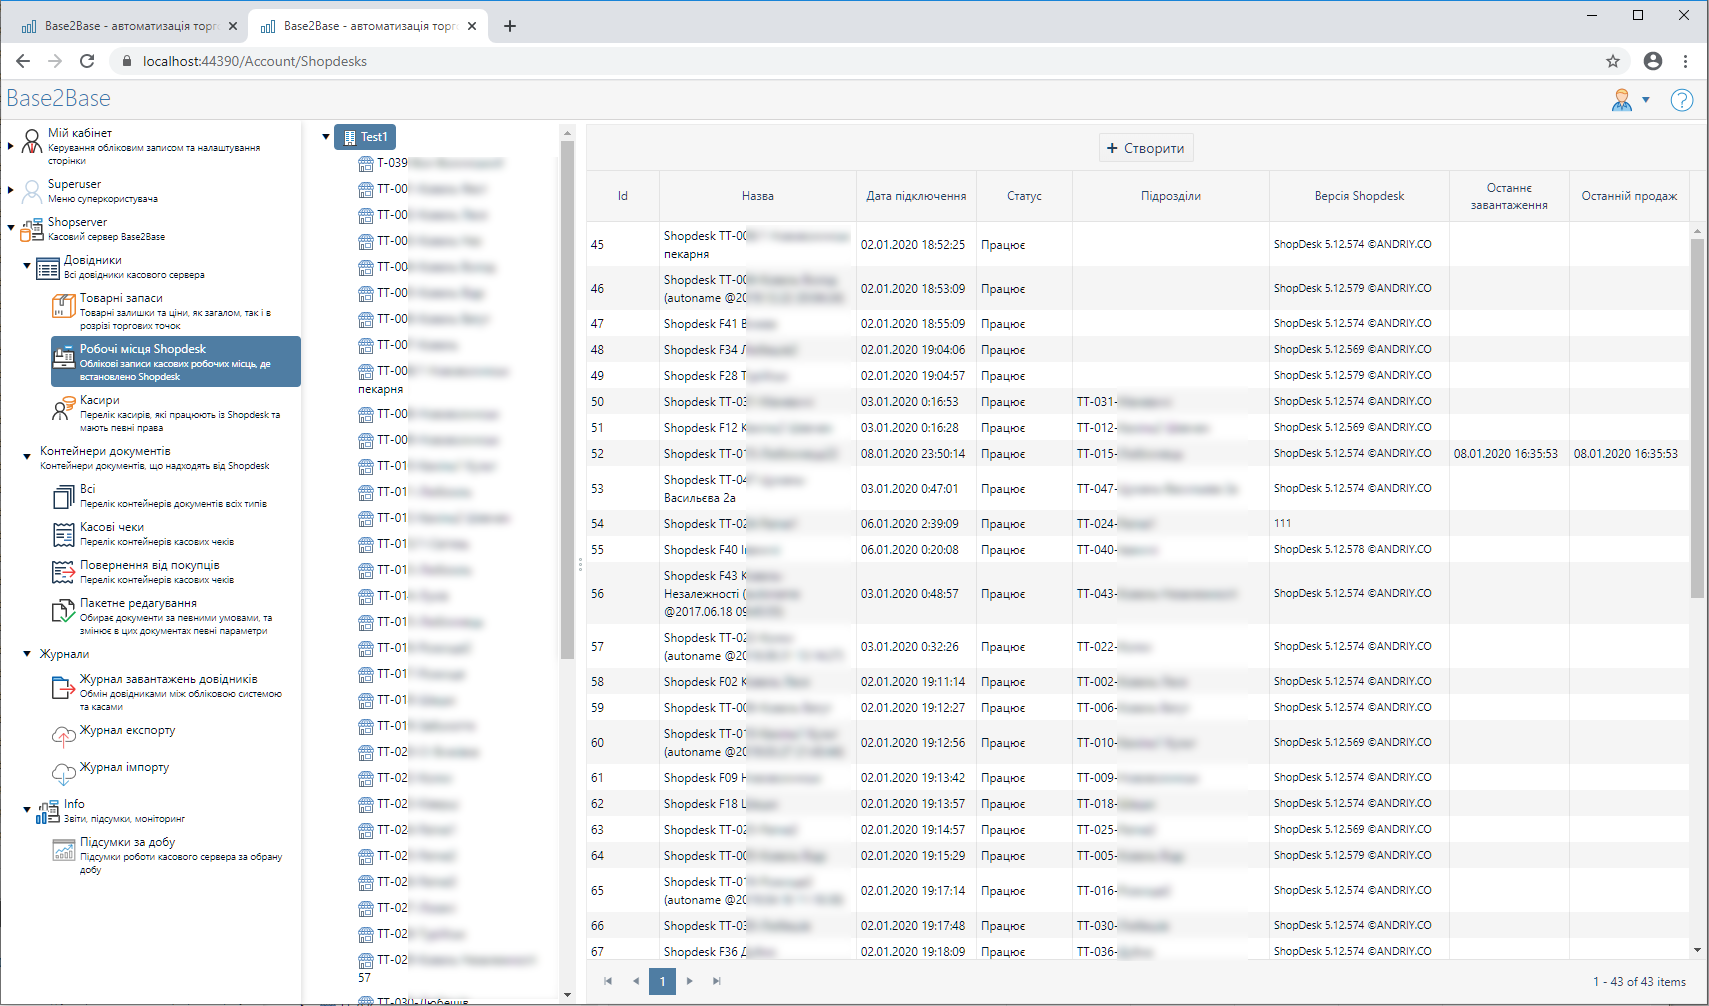Expand the Superuser tree node
The width and height of the screenshot is (1709, 1006).
11,190
